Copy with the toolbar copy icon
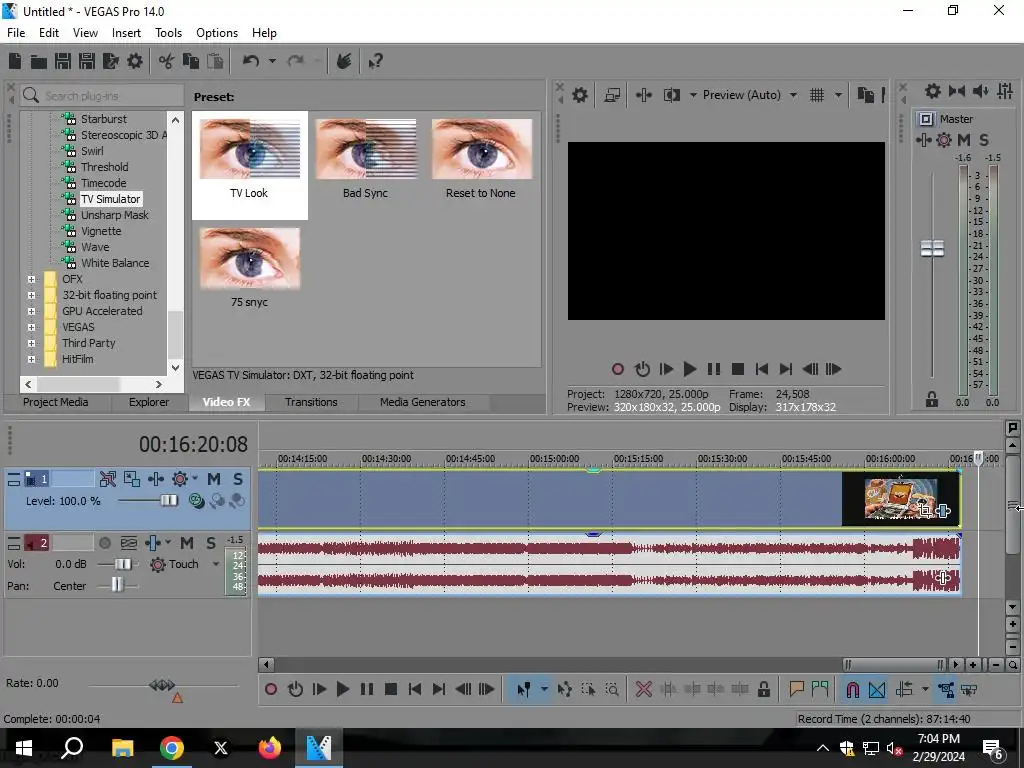The width and height of the screenshot is (1024, 768). tap(191, 61)
